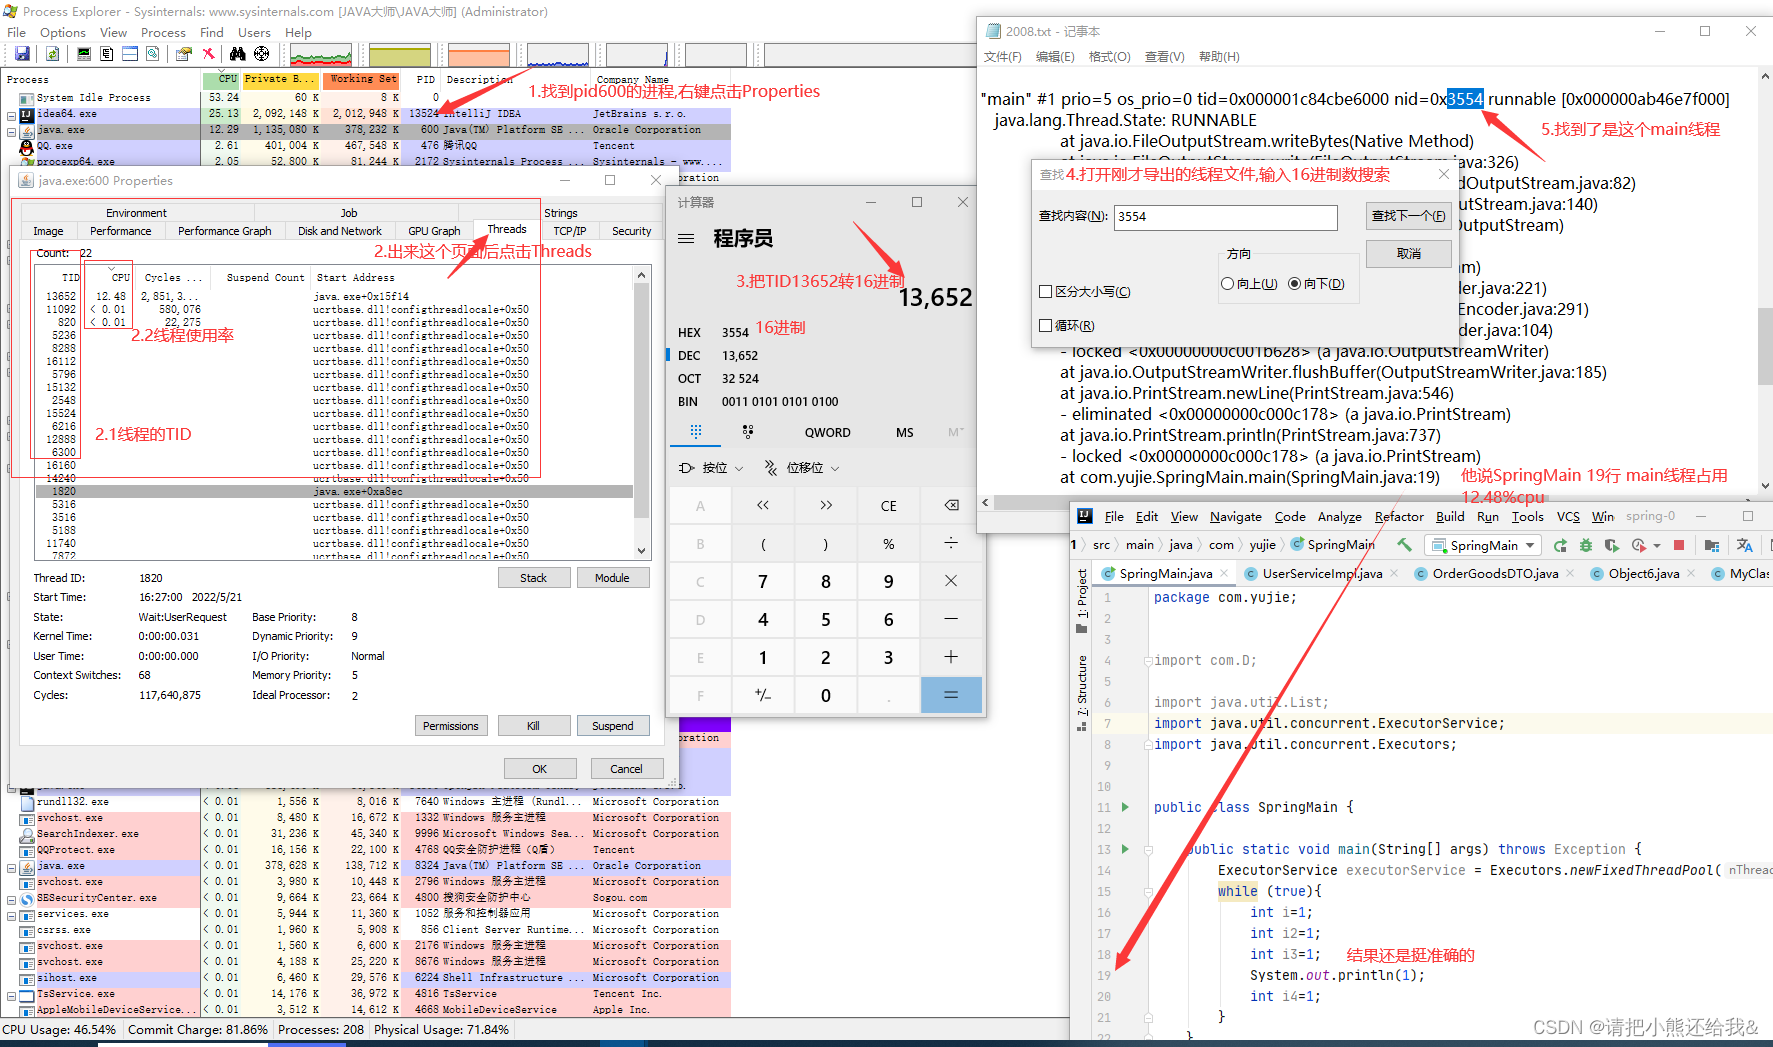
Task: Click the Find what input field
Action: click(1226, 217)
